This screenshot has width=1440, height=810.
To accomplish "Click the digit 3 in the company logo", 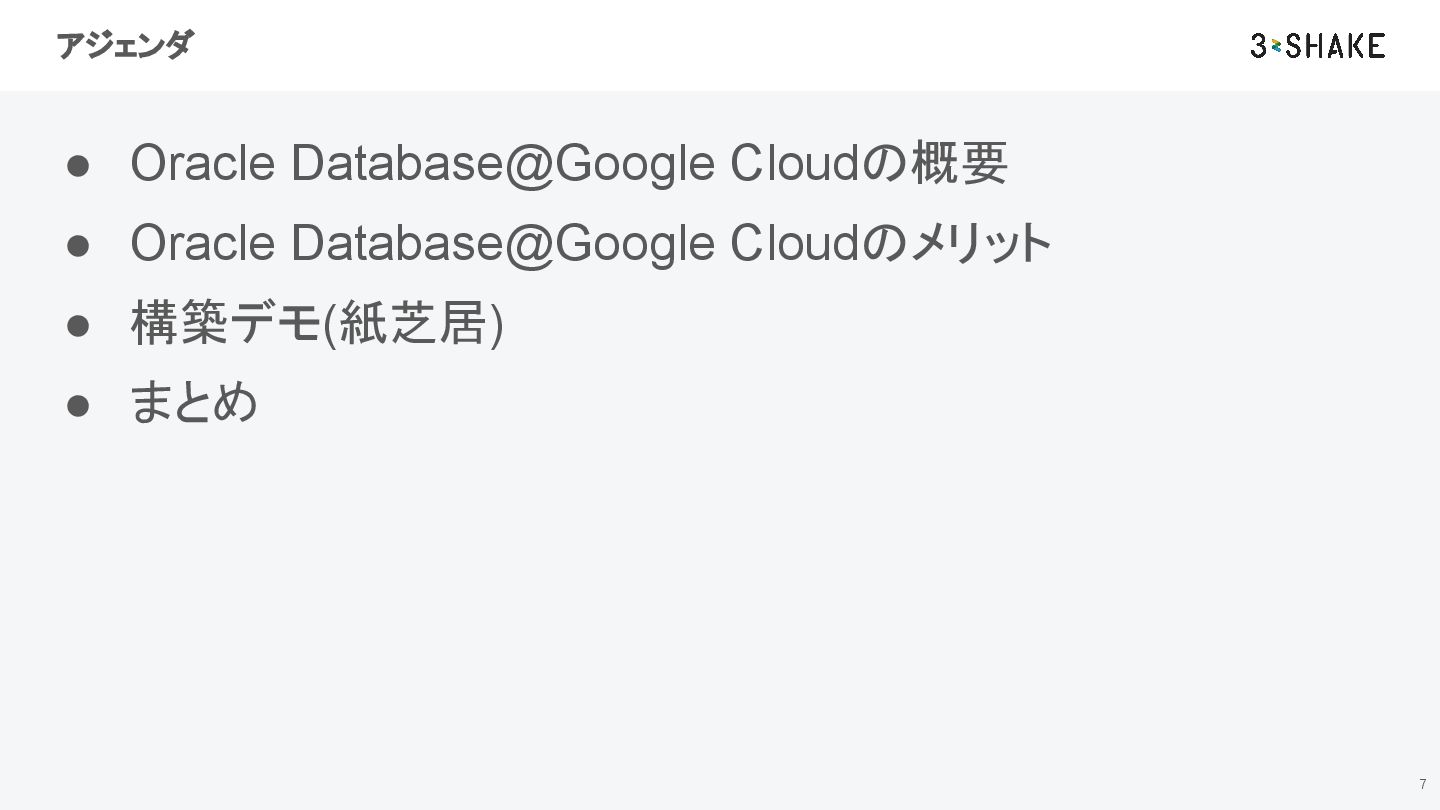I will [x=1259, y=45].
